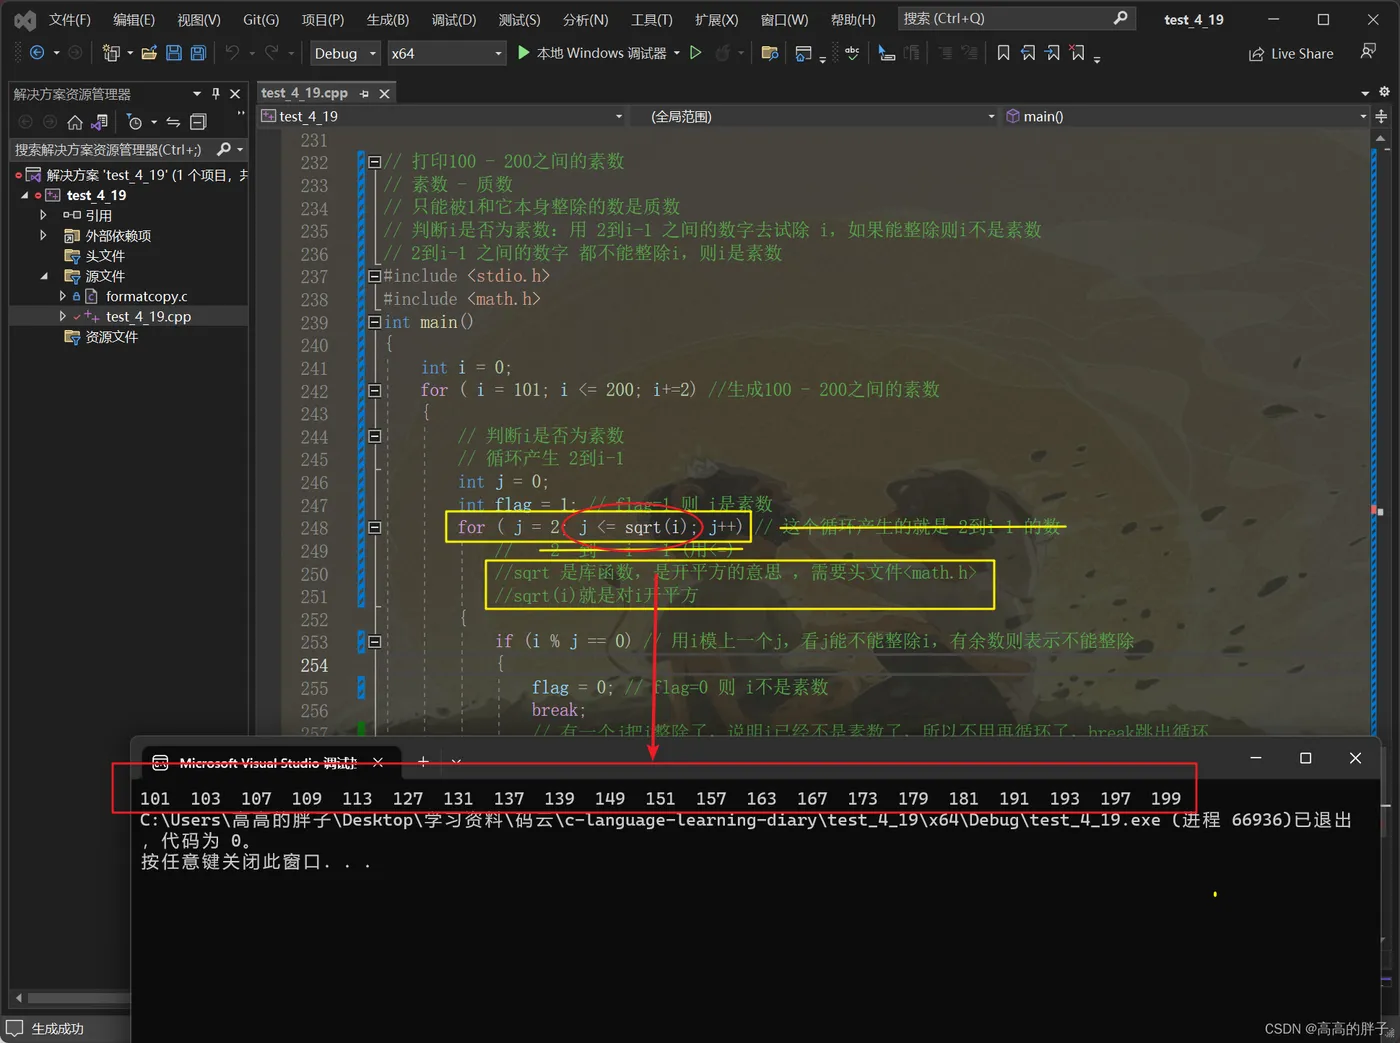Open the x64 platform dropdown

(x=446, y=53)
